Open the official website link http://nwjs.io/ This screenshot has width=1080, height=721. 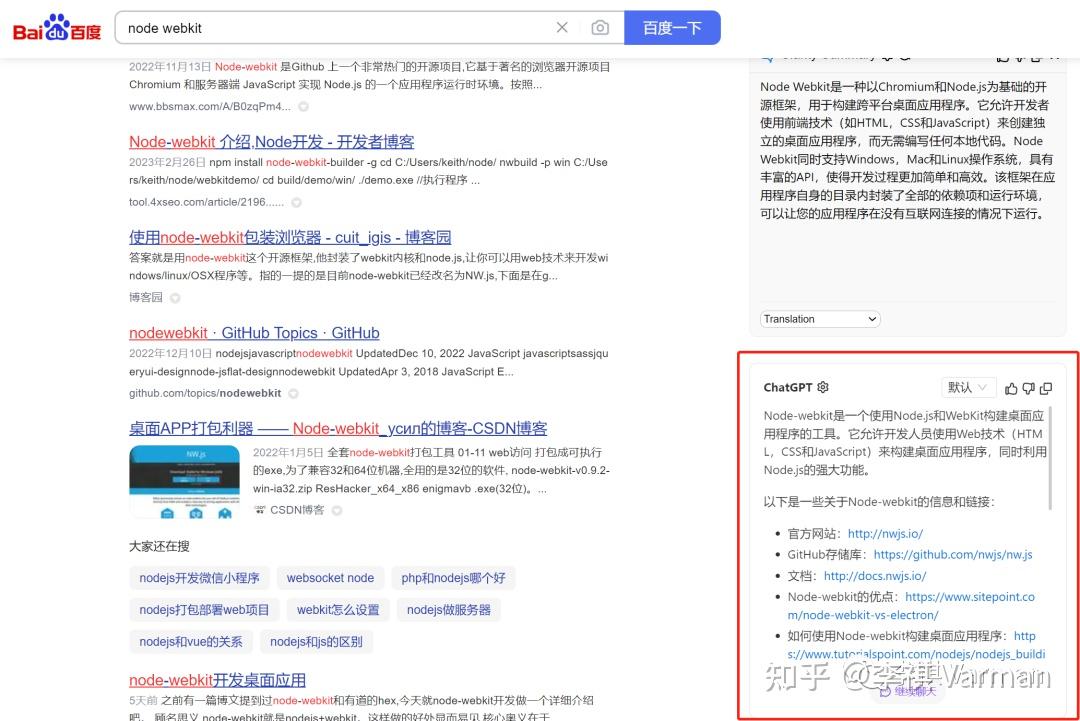[x=886, y=533]
